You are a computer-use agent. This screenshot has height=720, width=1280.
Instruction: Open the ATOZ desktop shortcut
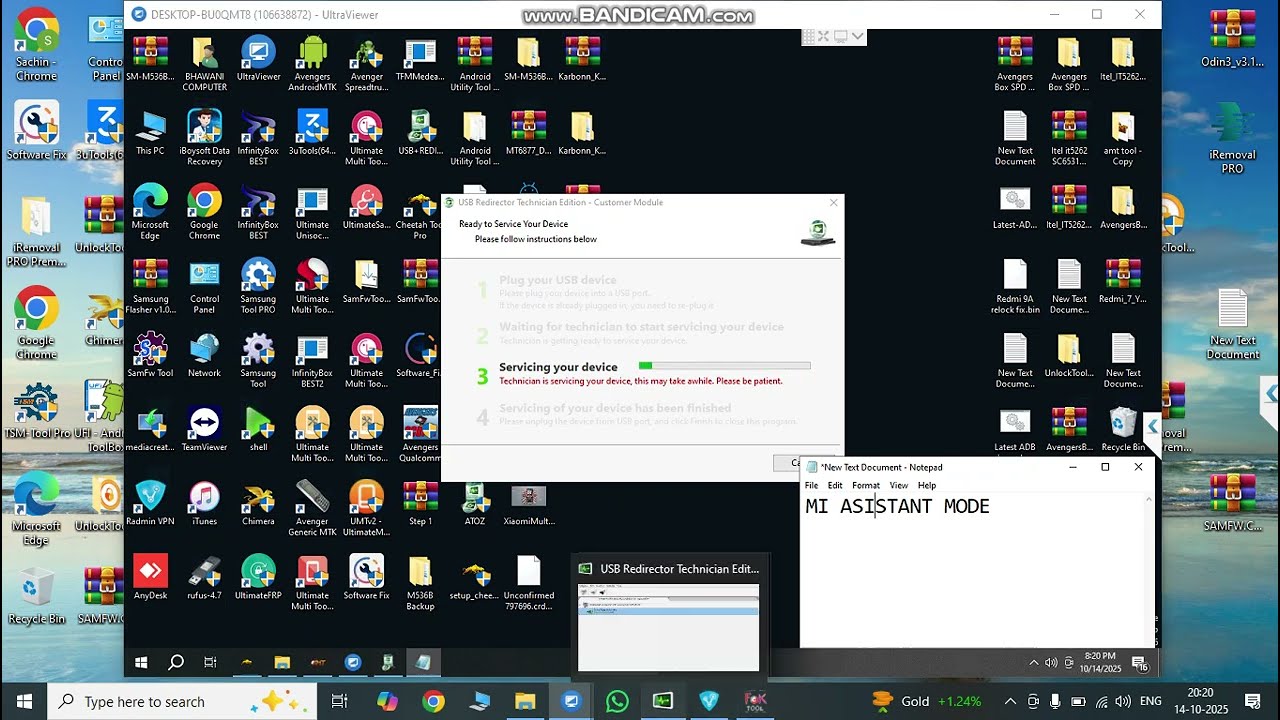(x=474, y=503)
